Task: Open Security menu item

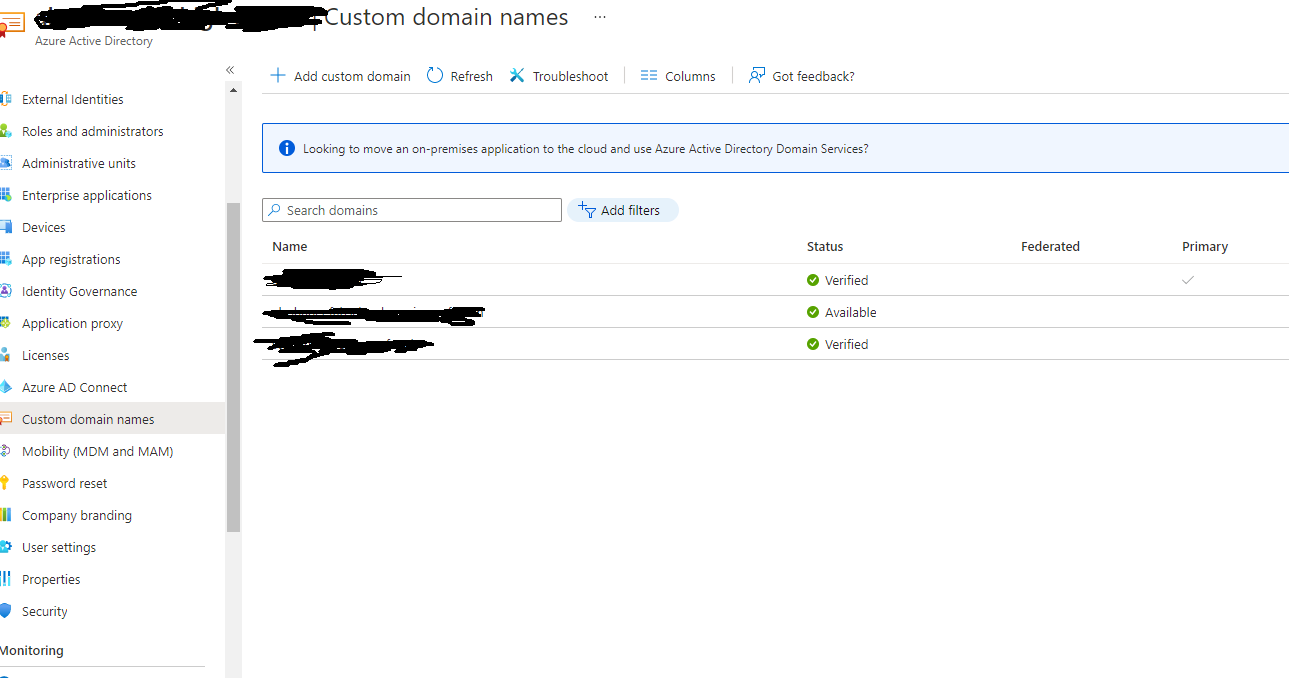Action: [45, 611]
